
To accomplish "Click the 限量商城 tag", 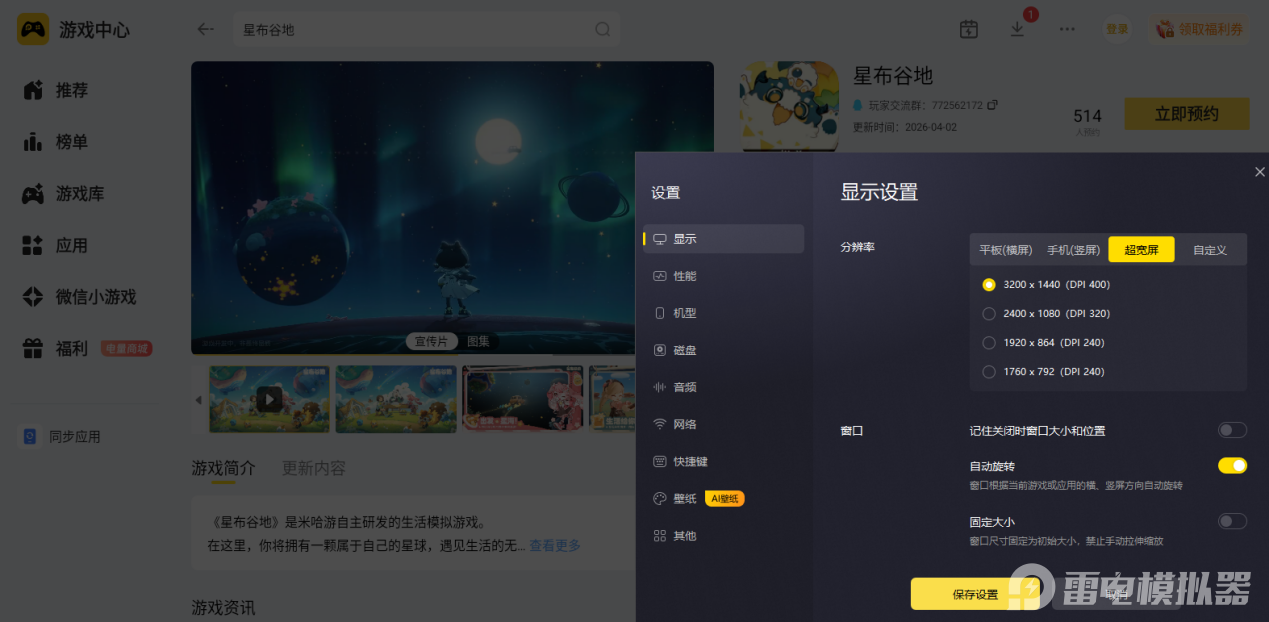I will [x=127, y=349].
